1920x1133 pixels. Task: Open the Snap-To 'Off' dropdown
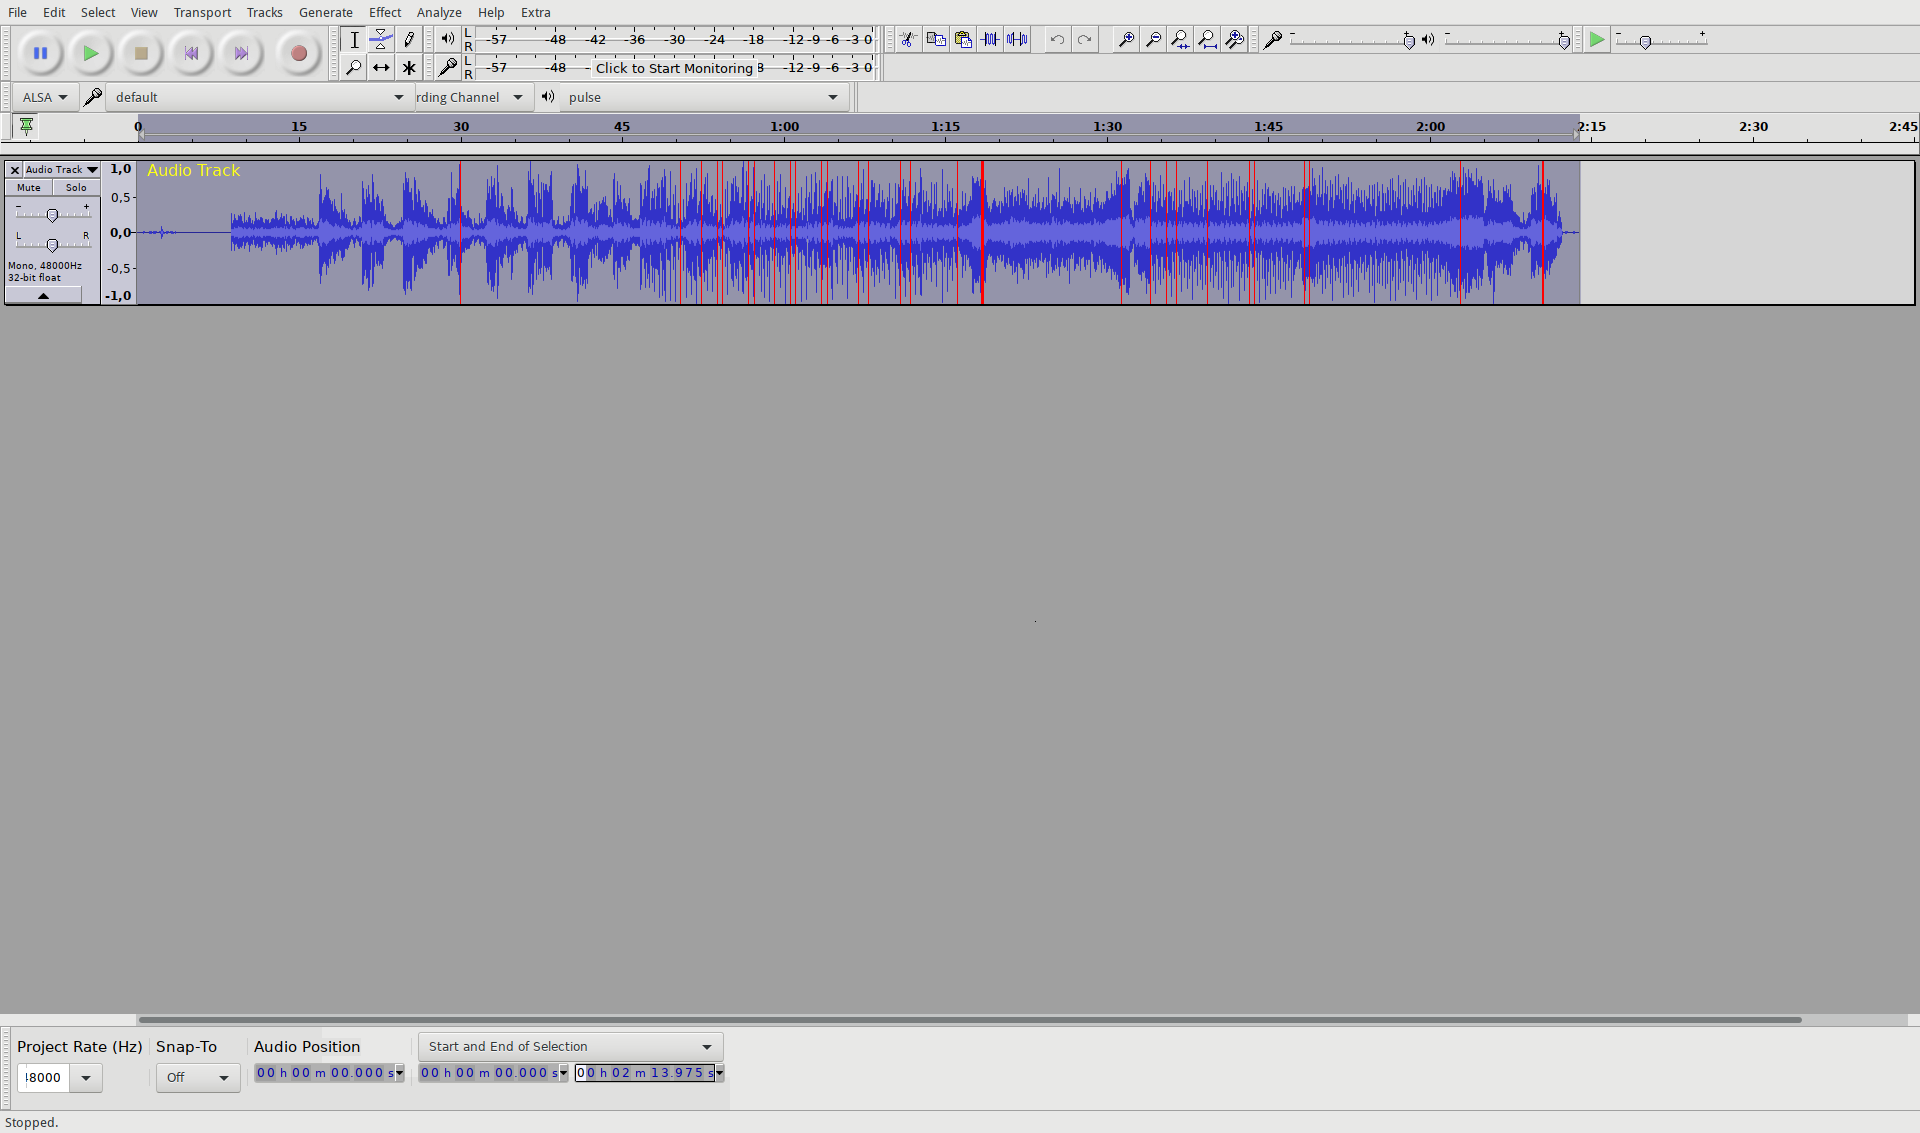(x=198, y=1078)
